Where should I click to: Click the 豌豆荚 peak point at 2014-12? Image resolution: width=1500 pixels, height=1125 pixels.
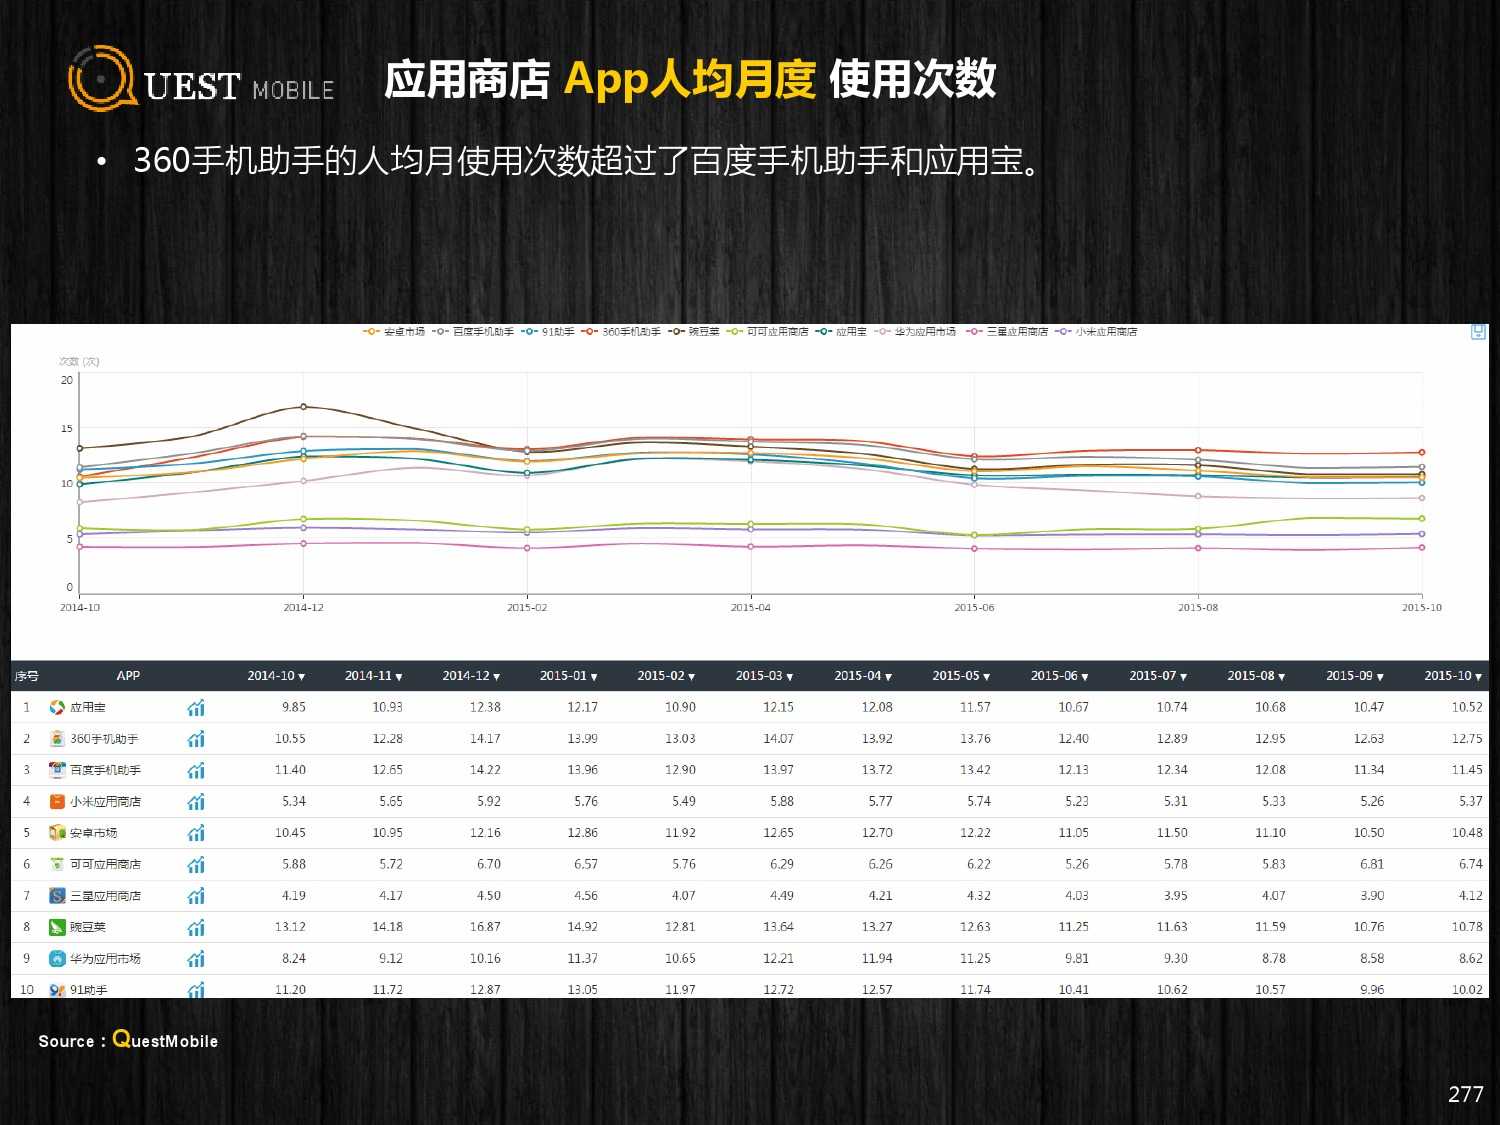[303, 407]
